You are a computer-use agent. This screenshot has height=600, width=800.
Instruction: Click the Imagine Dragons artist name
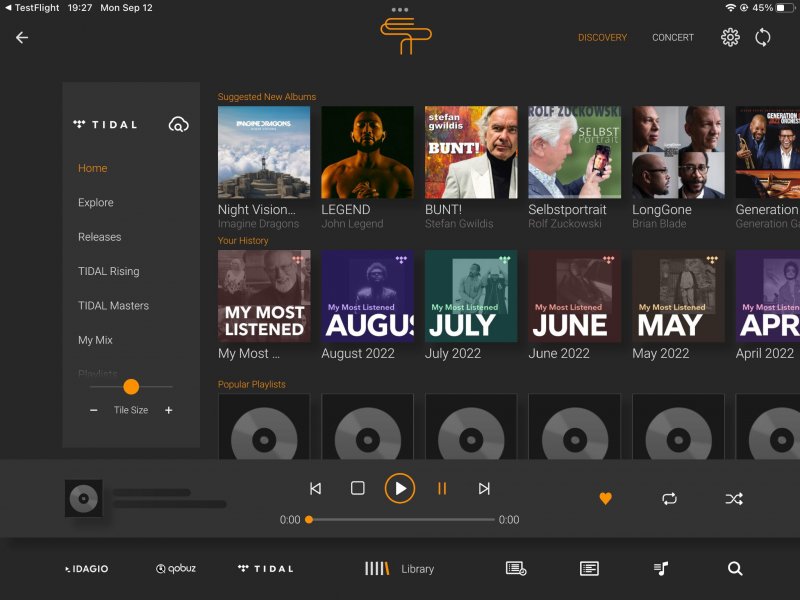(258, 224)
